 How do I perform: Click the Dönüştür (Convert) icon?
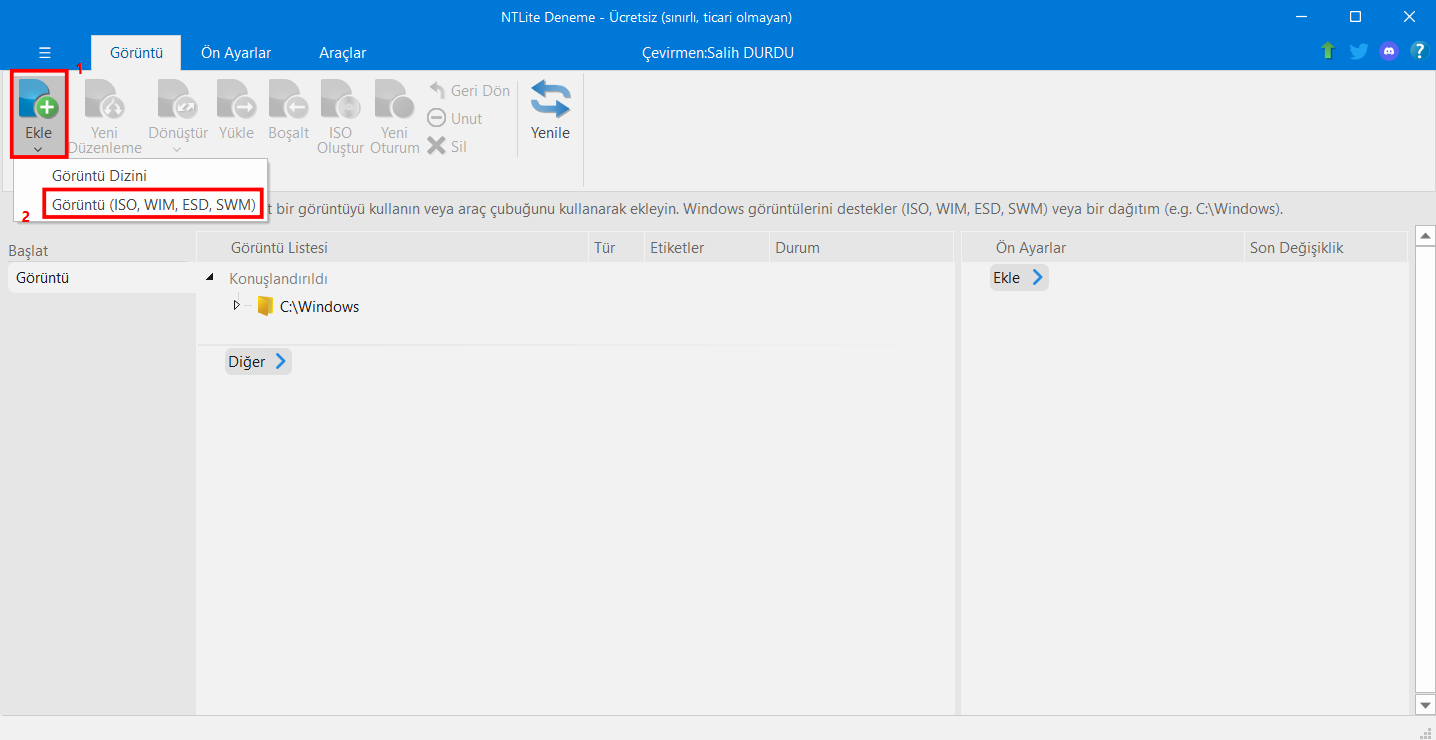point(177,99)
